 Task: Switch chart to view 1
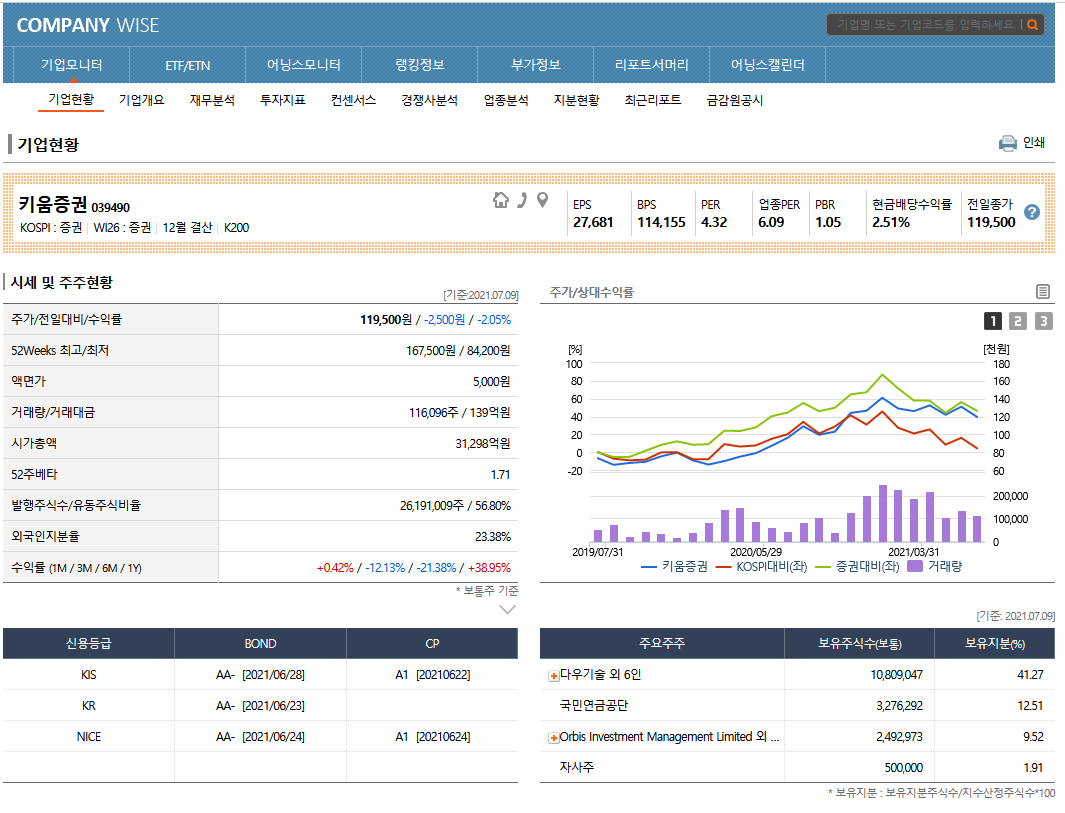coord(992,321)
